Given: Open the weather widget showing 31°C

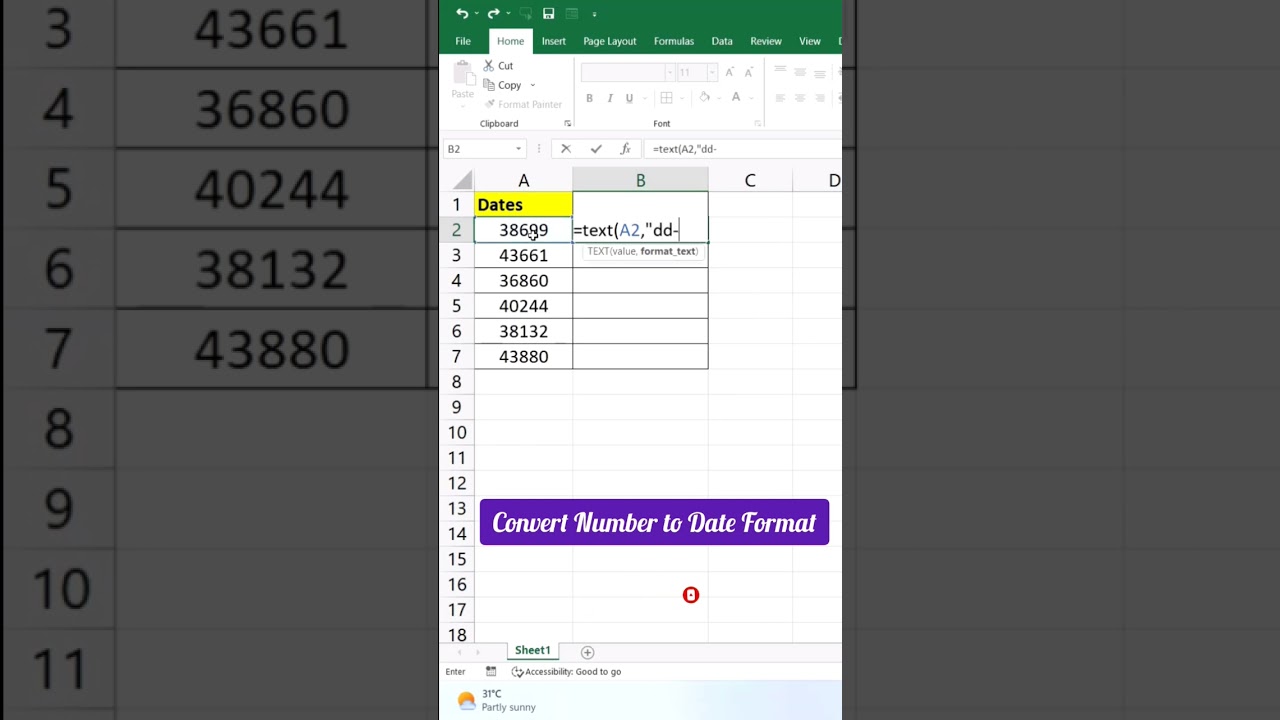Looking at the screenshot, I should click(496, 700).
